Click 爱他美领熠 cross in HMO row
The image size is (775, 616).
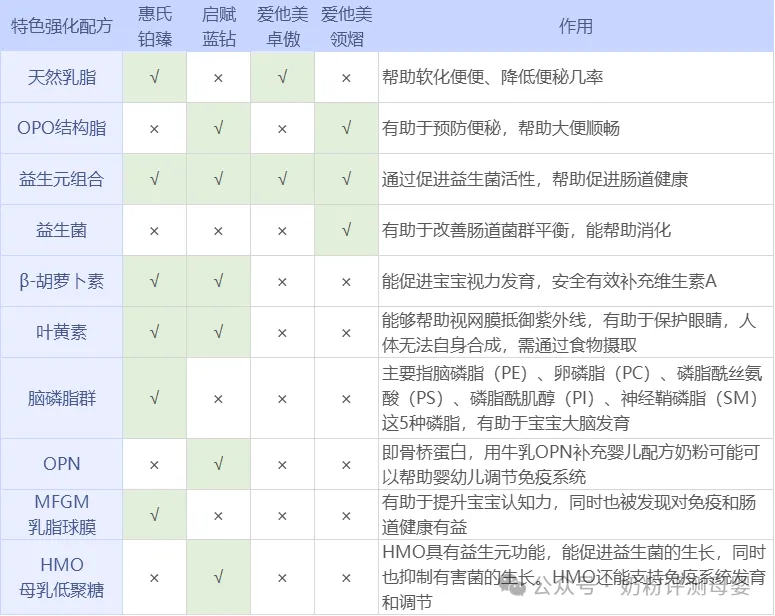tap(346, 578)
